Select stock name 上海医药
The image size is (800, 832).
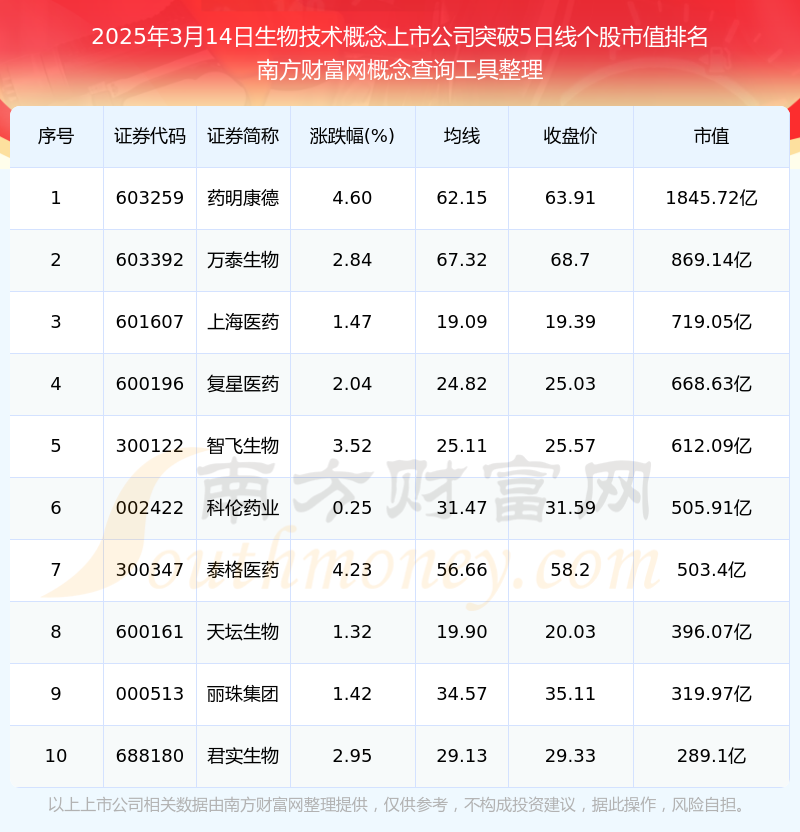[243, 322]
